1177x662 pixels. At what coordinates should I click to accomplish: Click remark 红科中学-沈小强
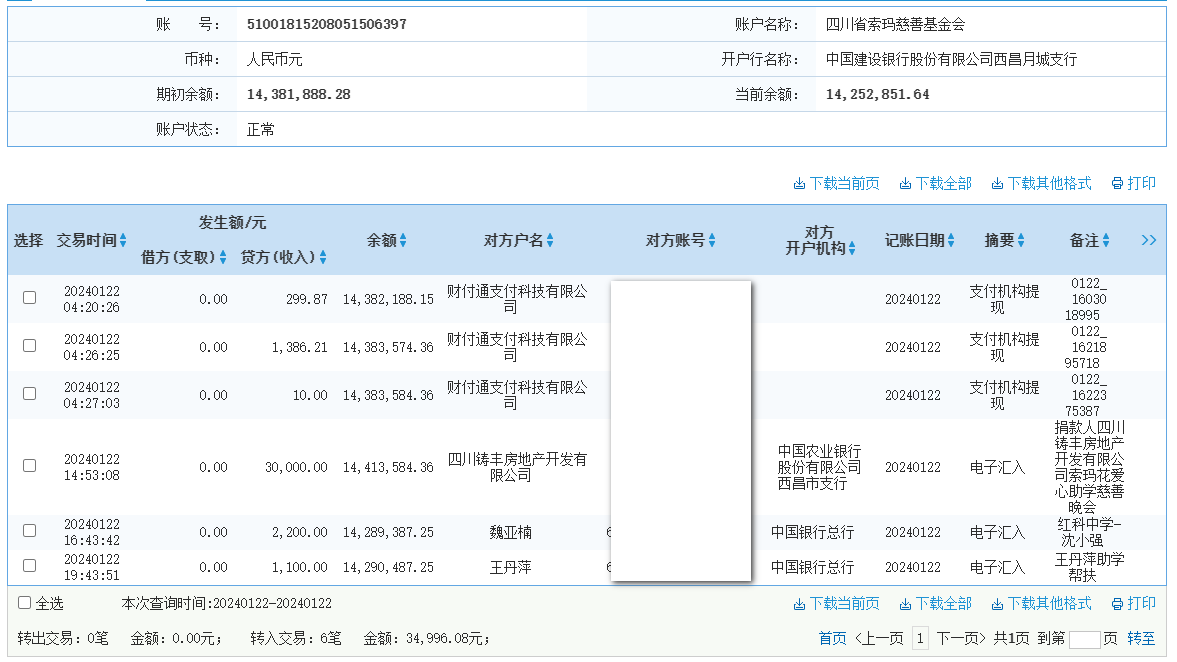click(x=1089, y=532)
